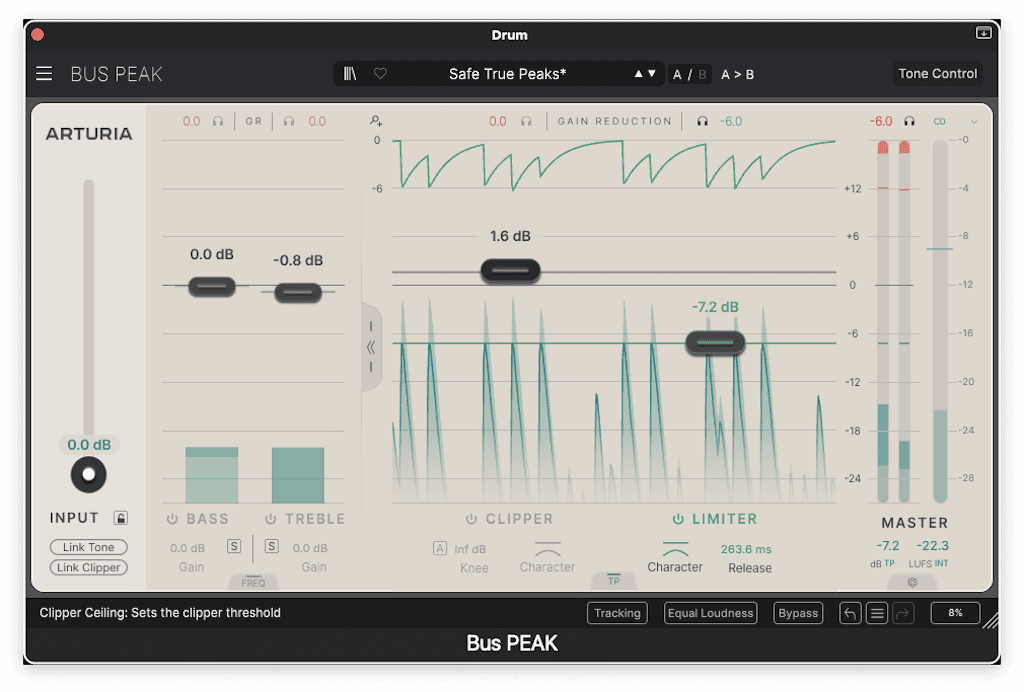The height and width of the screenshot is (692, 1024).
Task: Listen to limiter gain reduction headphone icon
Action: coord(702,121)
